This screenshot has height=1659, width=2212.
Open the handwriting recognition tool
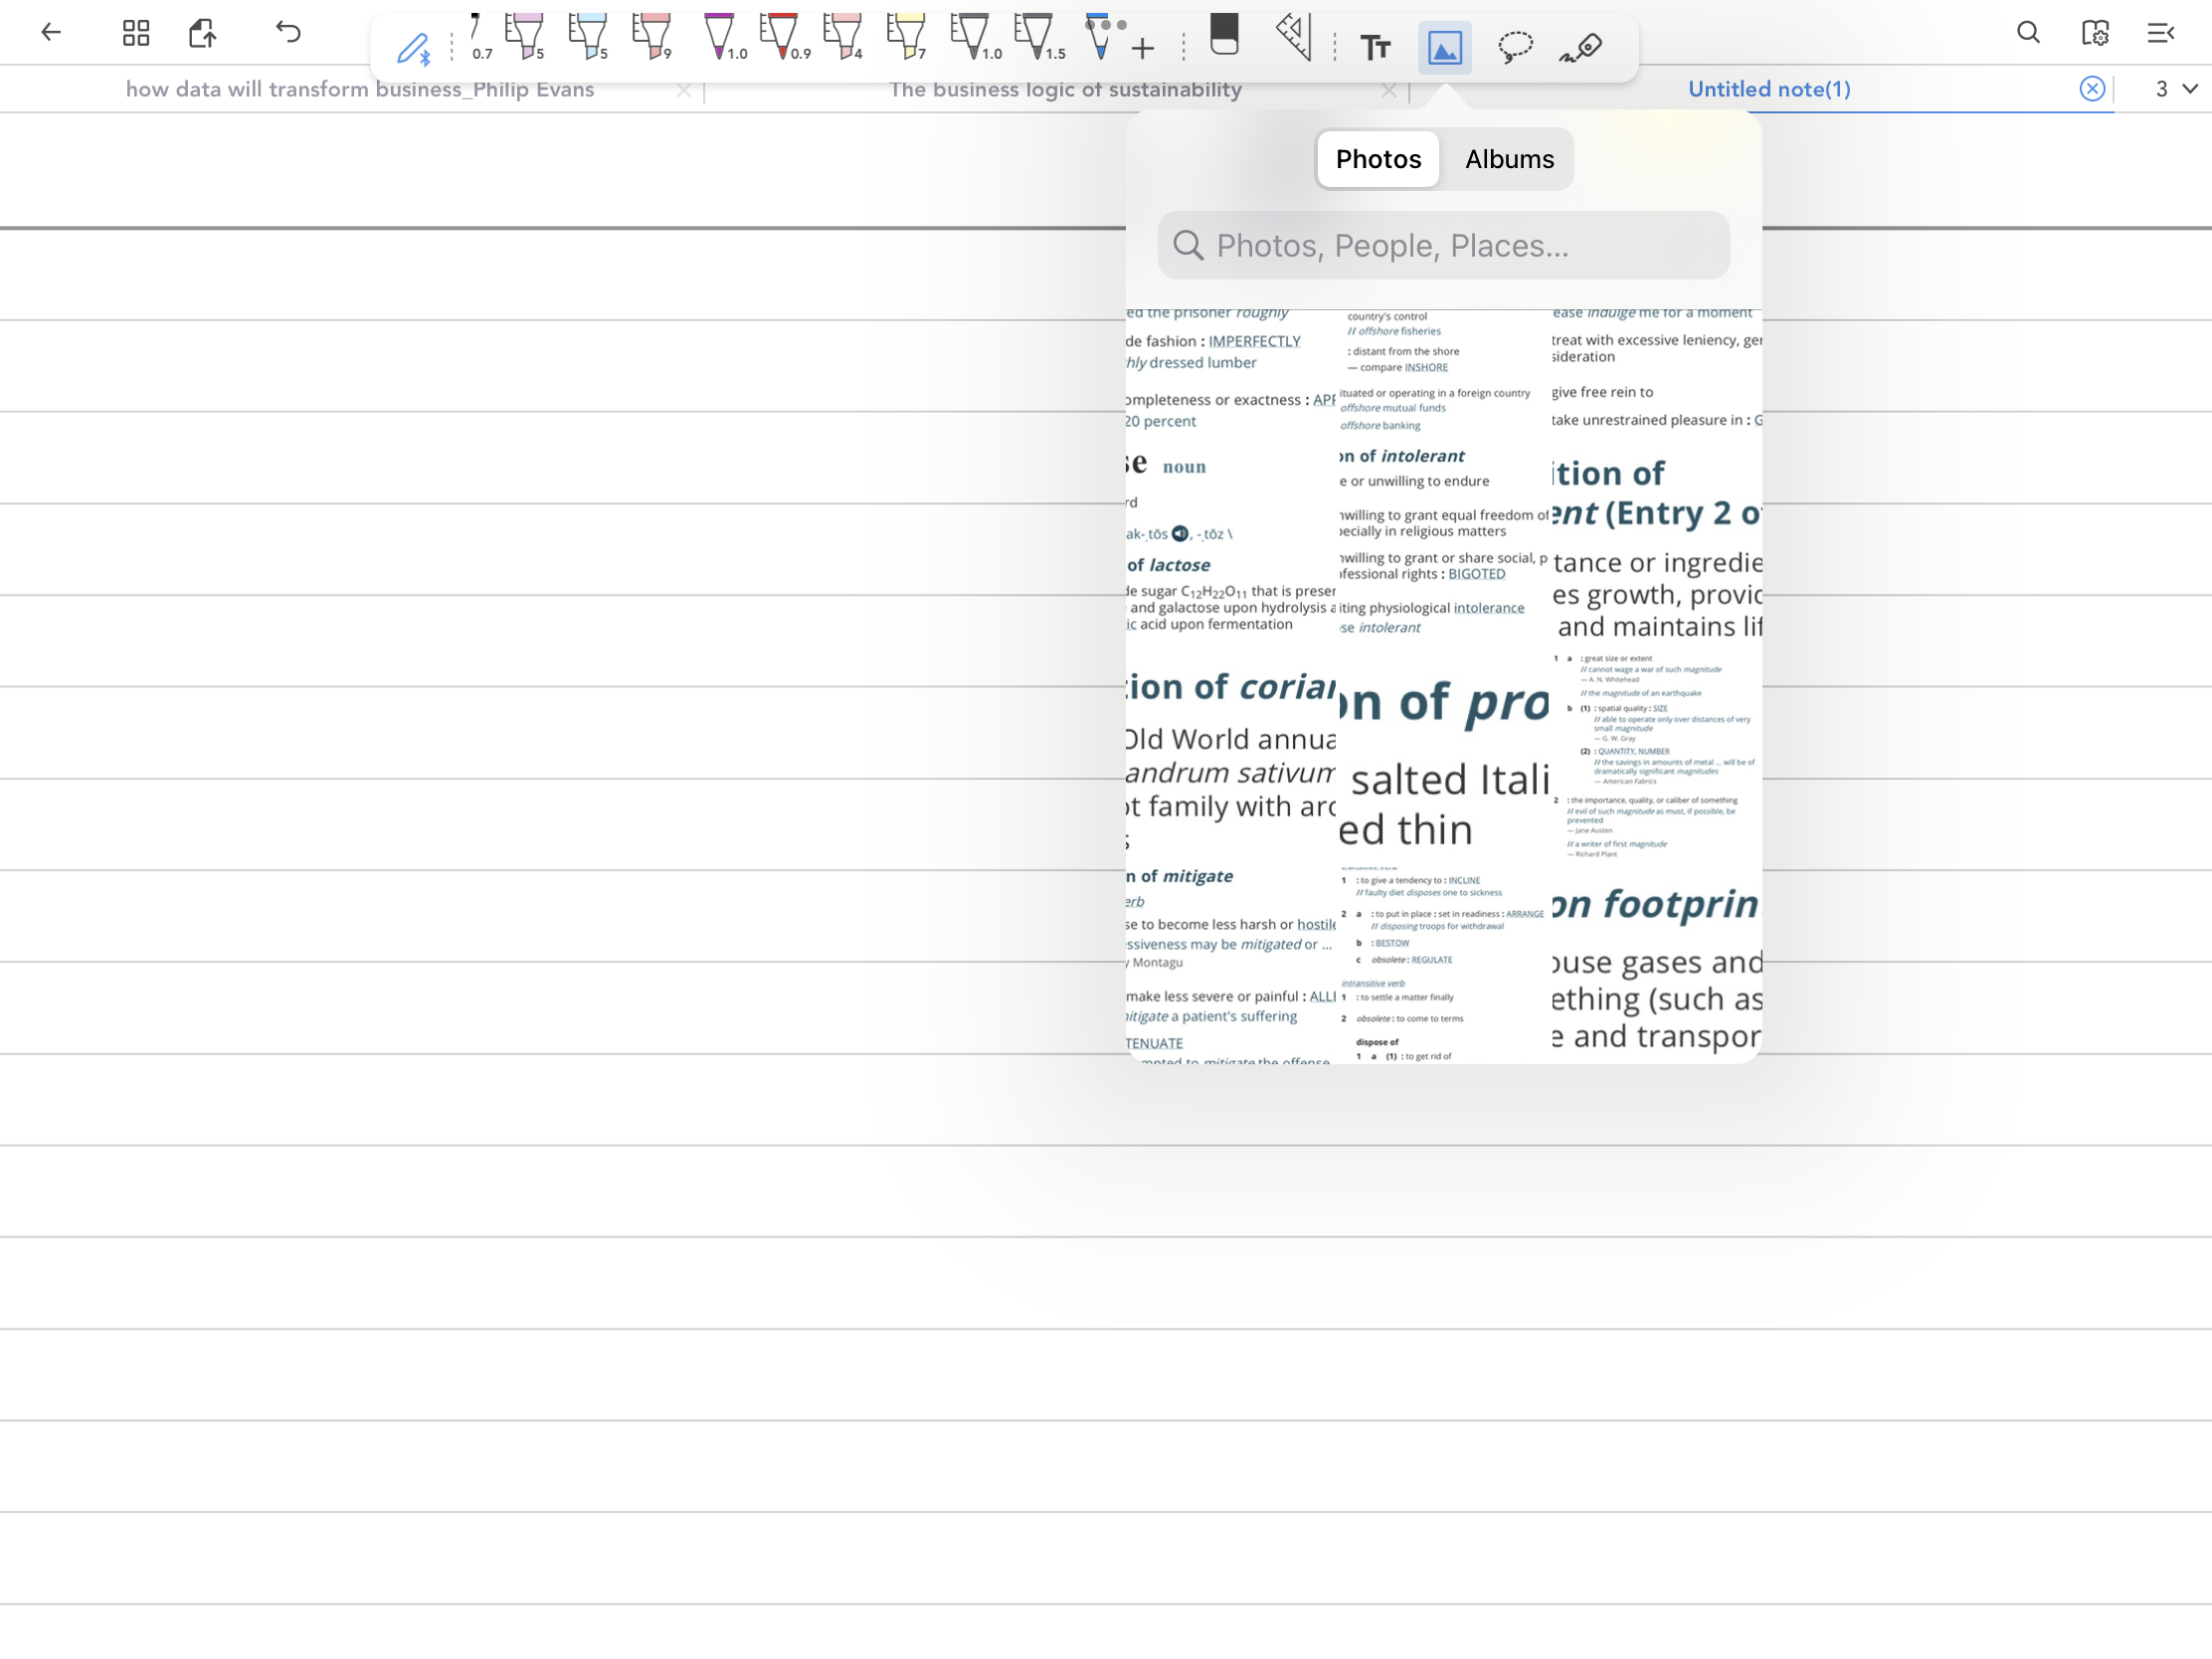1581,47
